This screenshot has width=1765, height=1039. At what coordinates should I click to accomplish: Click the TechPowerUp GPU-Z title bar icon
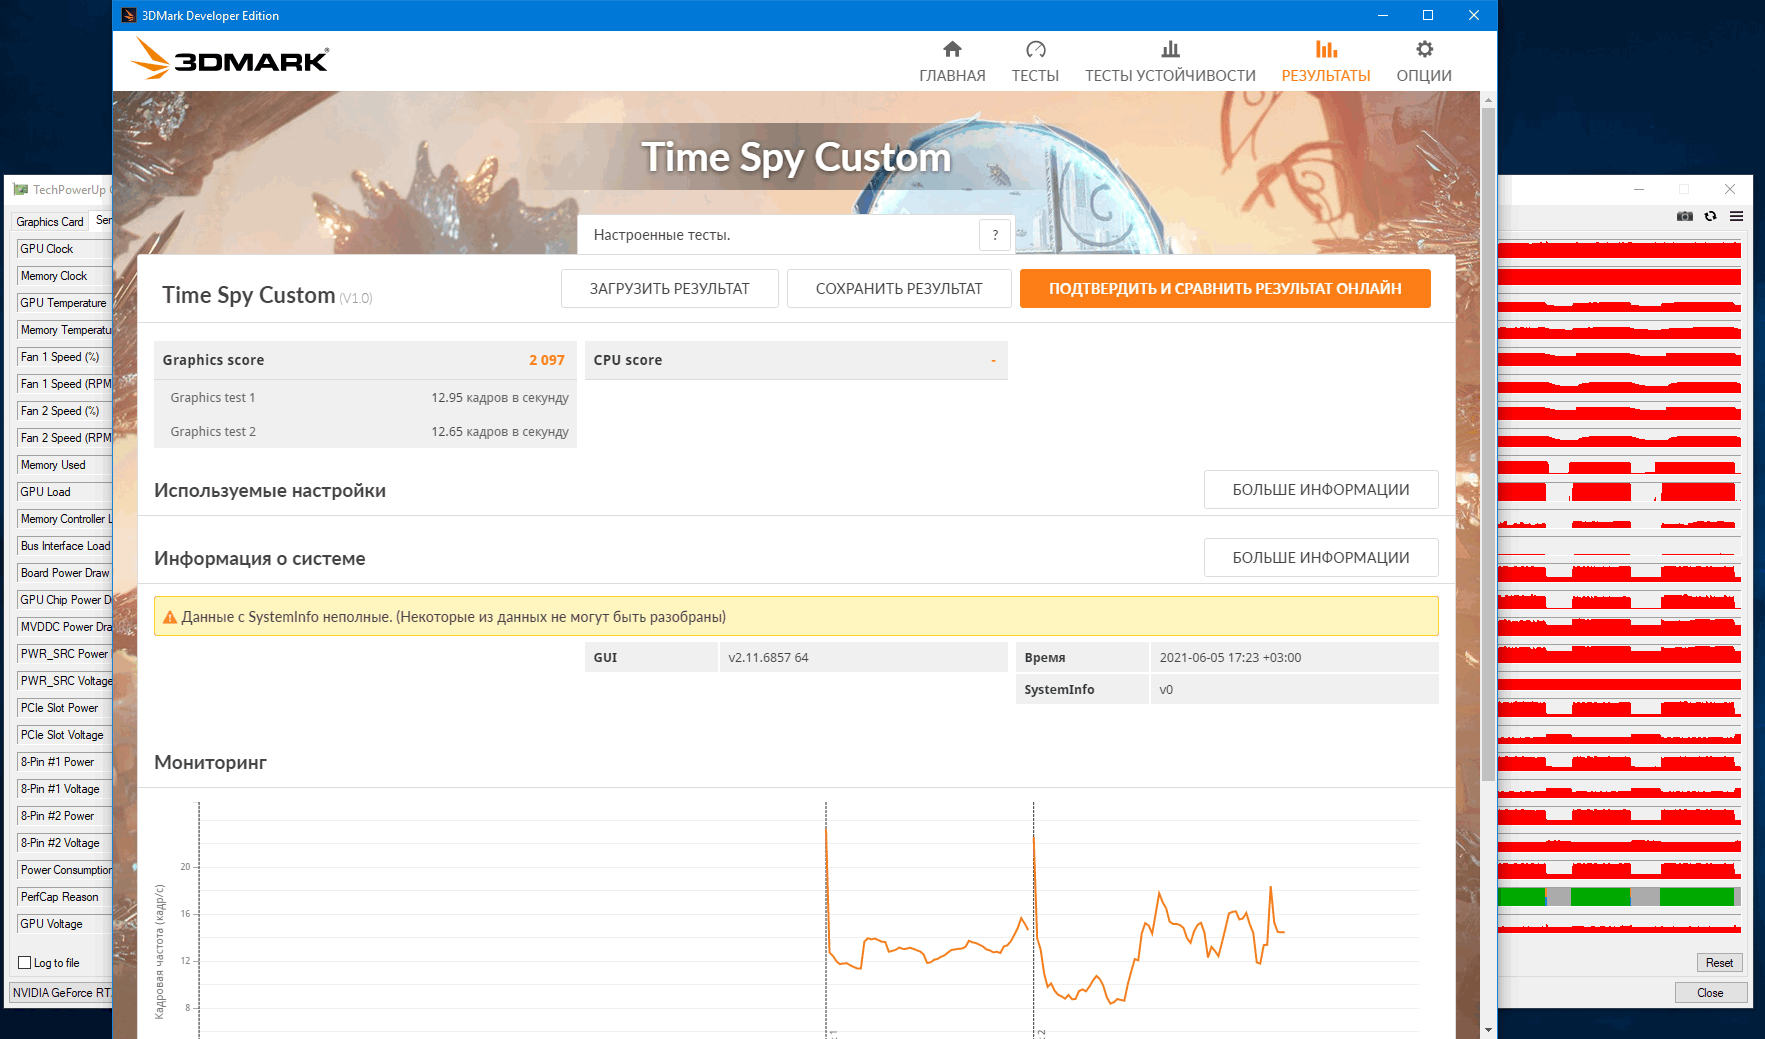21,189
